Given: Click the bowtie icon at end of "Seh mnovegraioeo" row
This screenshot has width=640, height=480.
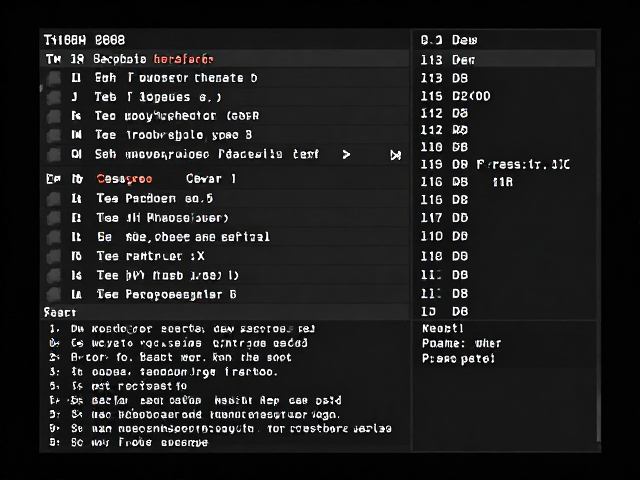Looking at the screenshot, I should click(396, 155).
